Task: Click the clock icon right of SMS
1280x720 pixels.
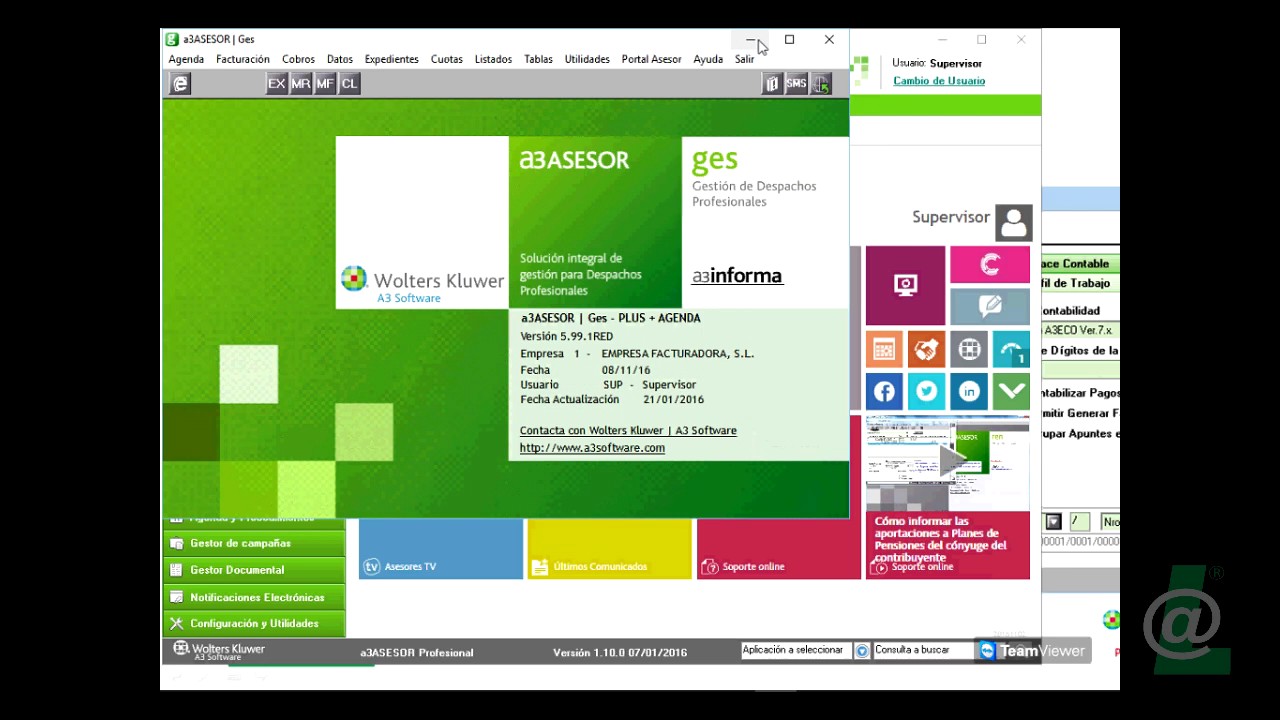Action: pyautogui.click(x=821, y=84)
